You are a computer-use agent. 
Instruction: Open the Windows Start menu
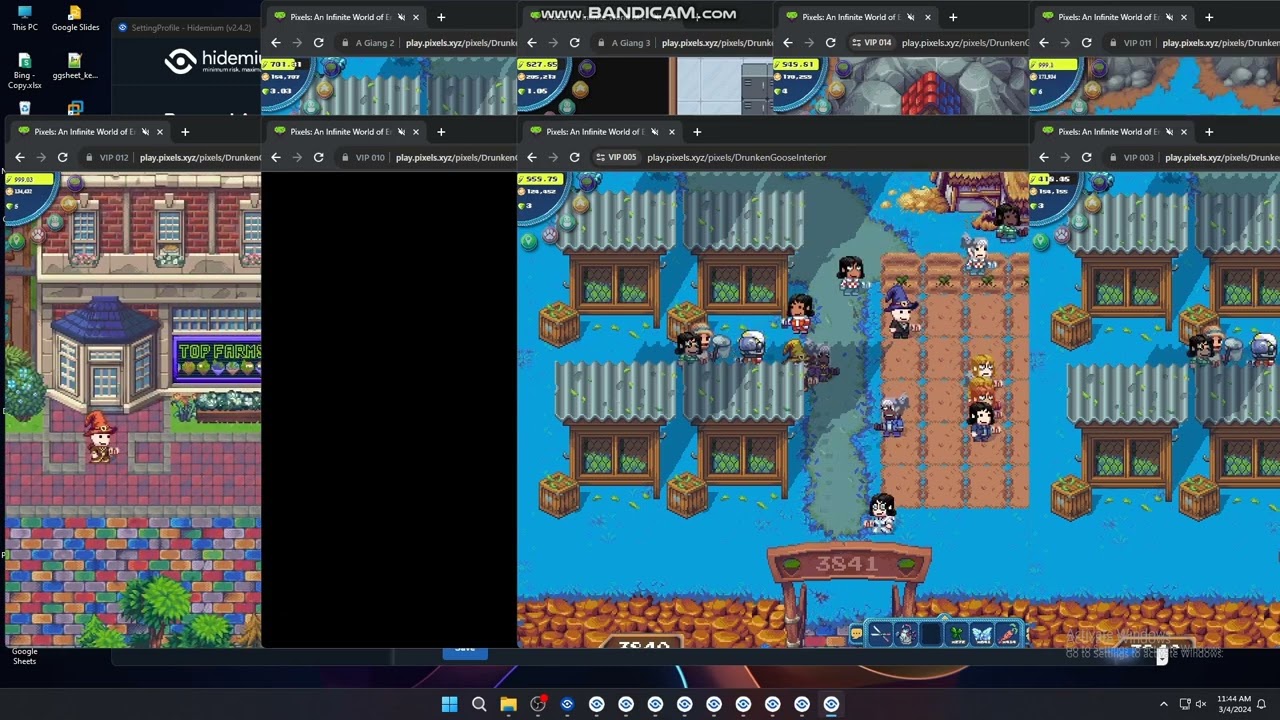pyautogui.click(x=450, y=704)
